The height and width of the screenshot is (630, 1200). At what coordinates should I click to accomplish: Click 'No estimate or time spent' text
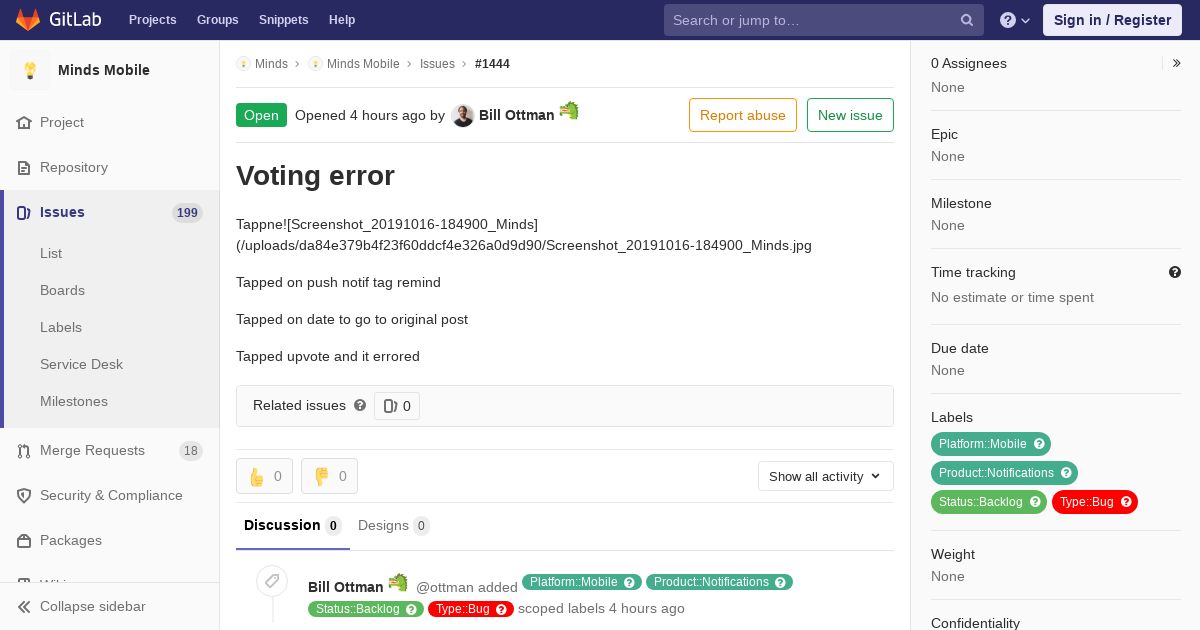(x=1012, y=298)
